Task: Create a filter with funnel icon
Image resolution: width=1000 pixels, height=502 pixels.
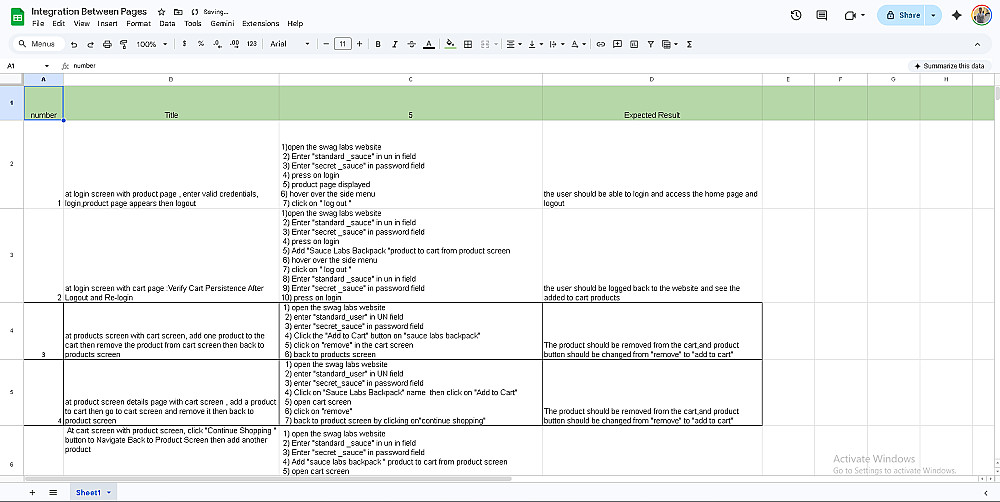Action: pos(651,44)
